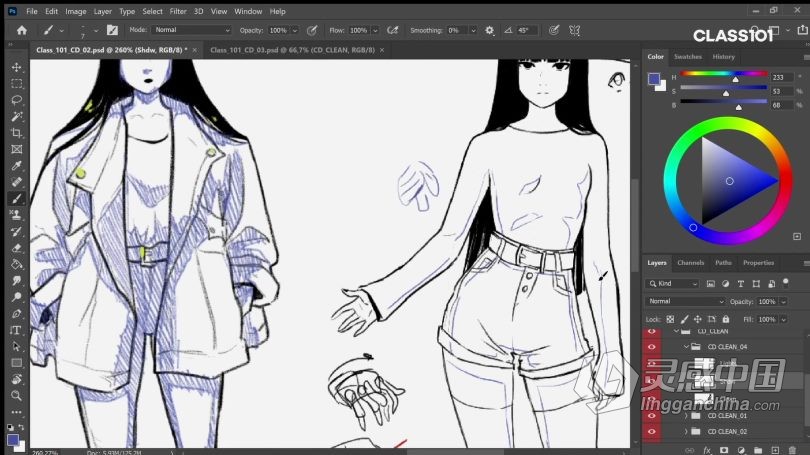Select the Type tool

17,331
